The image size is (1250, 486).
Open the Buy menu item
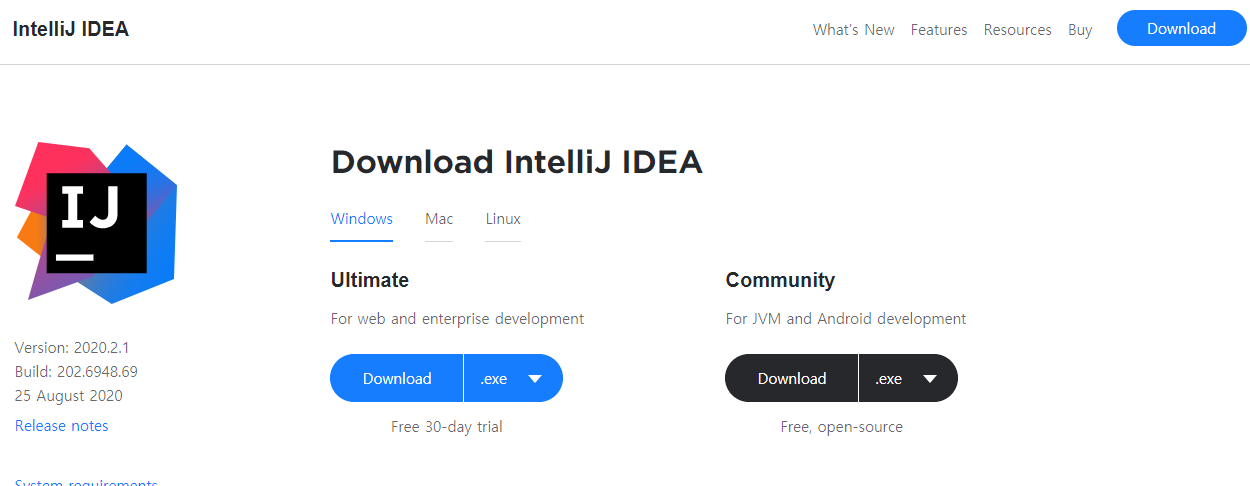click(1080, 30)
